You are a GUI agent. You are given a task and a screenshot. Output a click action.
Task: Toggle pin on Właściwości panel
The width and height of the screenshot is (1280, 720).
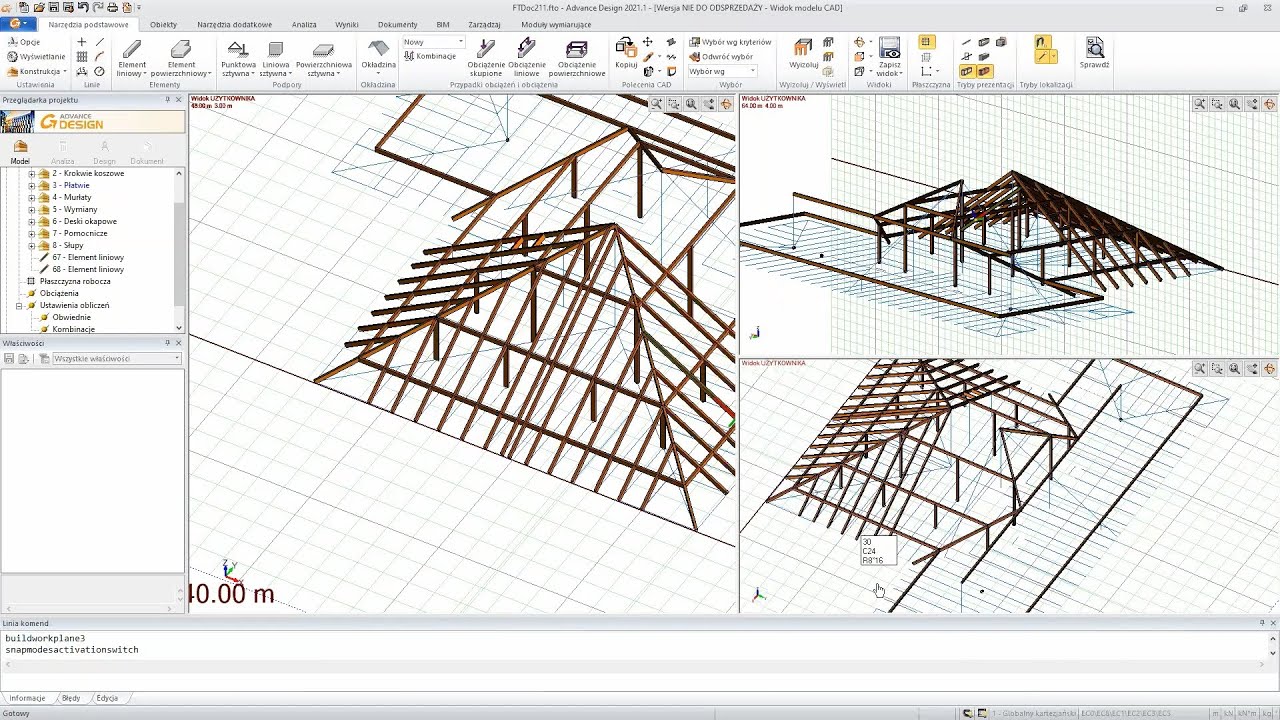tap(168, 343)
